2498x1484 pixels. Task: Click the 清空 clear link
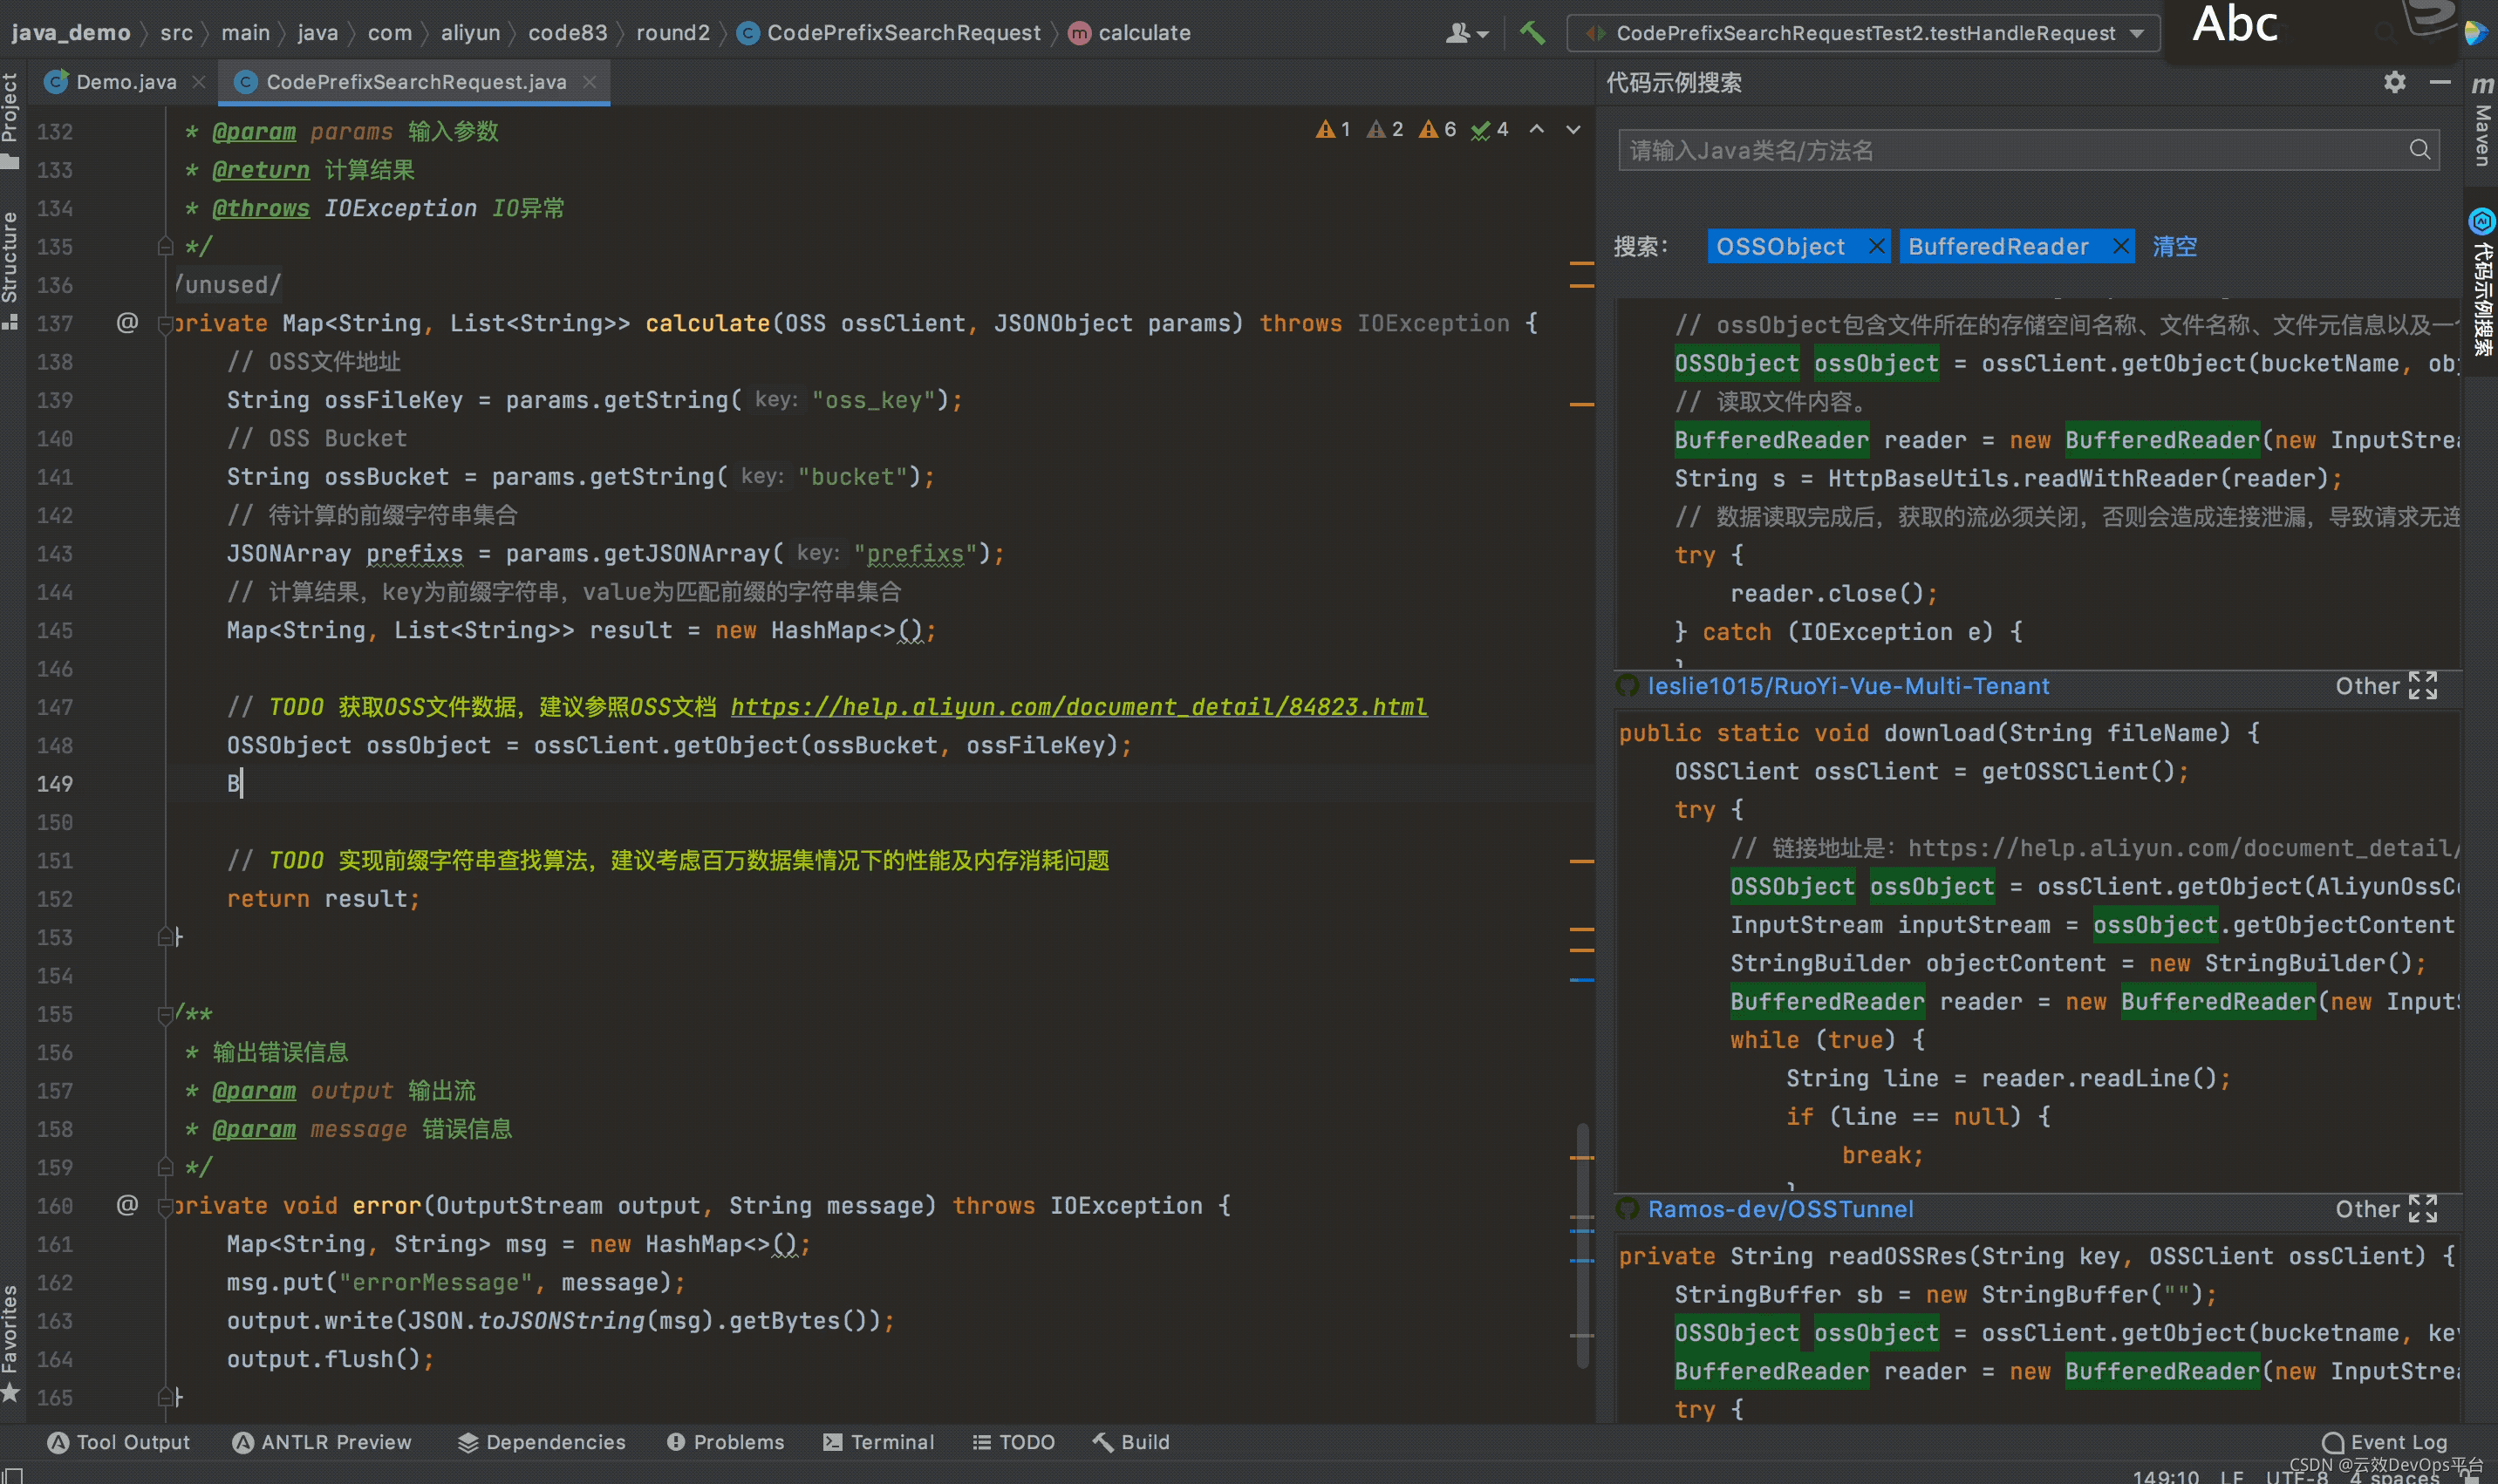2175,246
